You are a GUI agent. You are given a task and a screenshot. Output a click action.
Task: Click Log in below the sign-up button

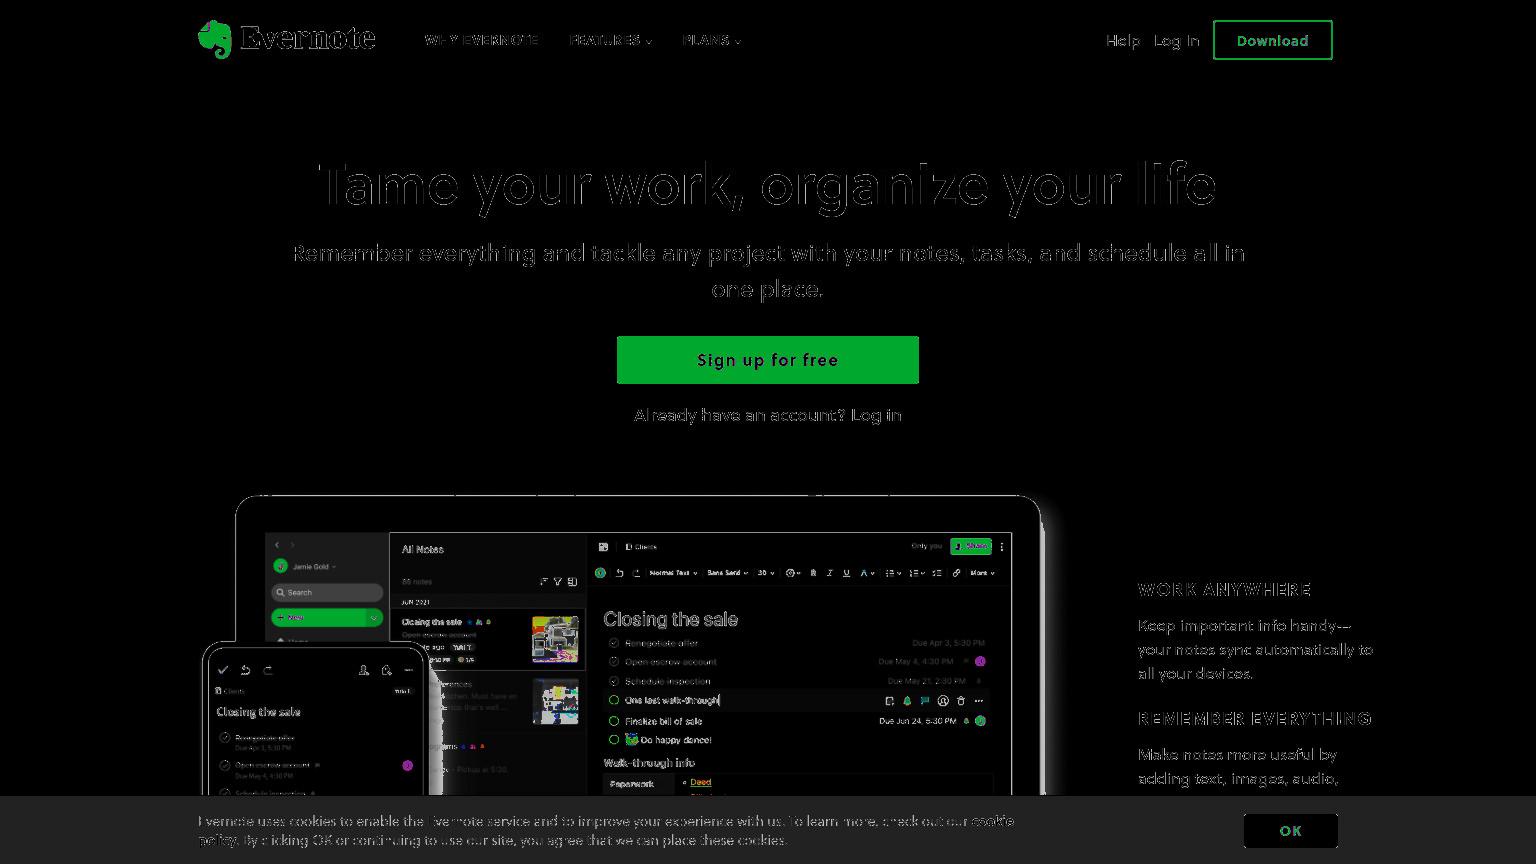tap(876, 415)
